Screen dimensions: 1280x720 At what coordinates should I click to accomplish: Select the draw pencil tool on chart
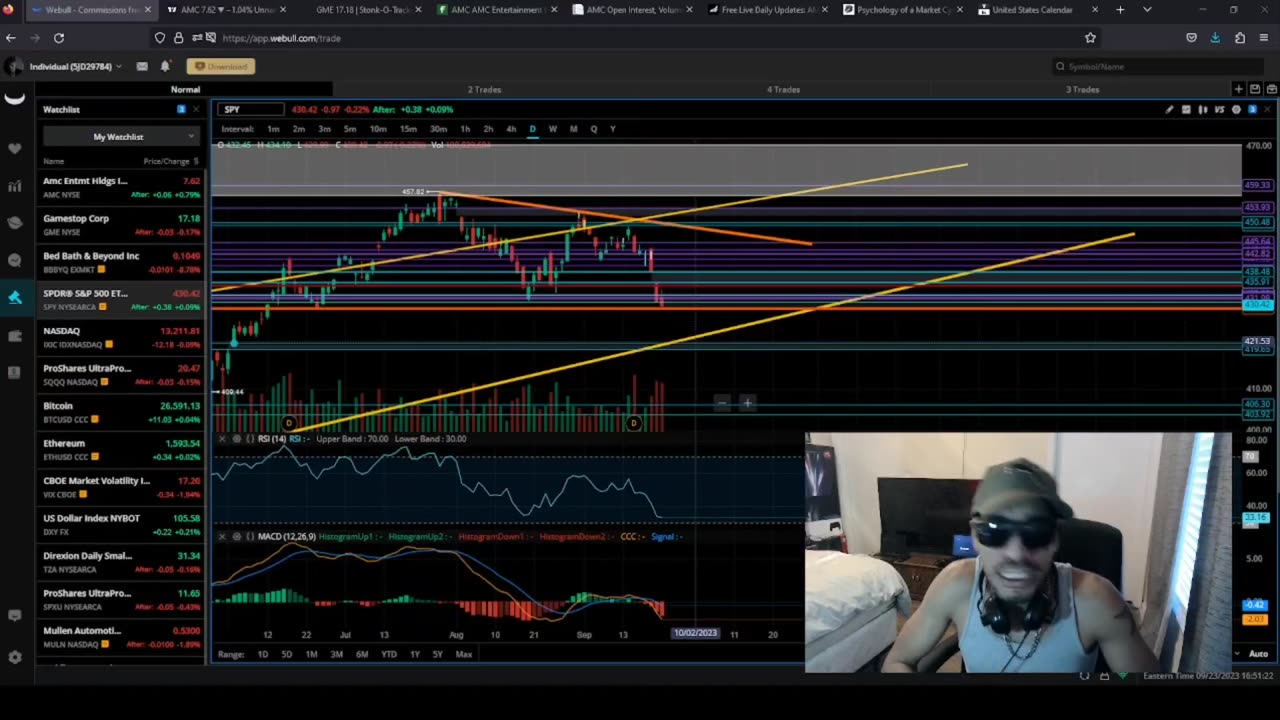click(1169, 109)
